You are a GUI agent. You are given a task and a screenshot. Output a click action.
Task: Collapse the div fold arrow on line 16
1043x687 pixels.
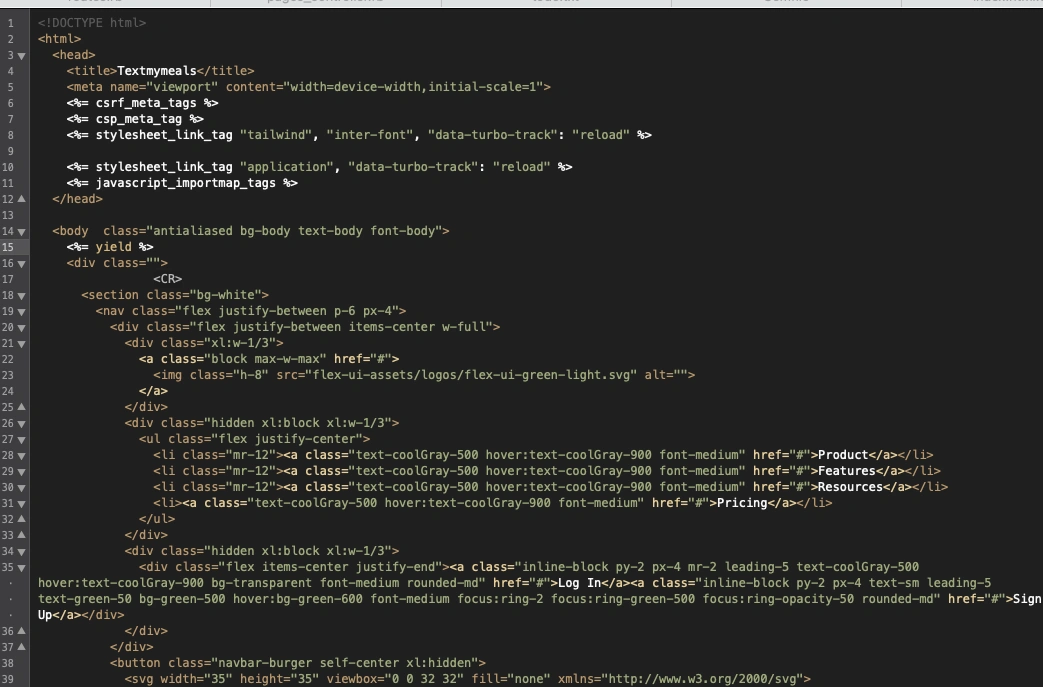pyautogui.click(x=22, y=263)
